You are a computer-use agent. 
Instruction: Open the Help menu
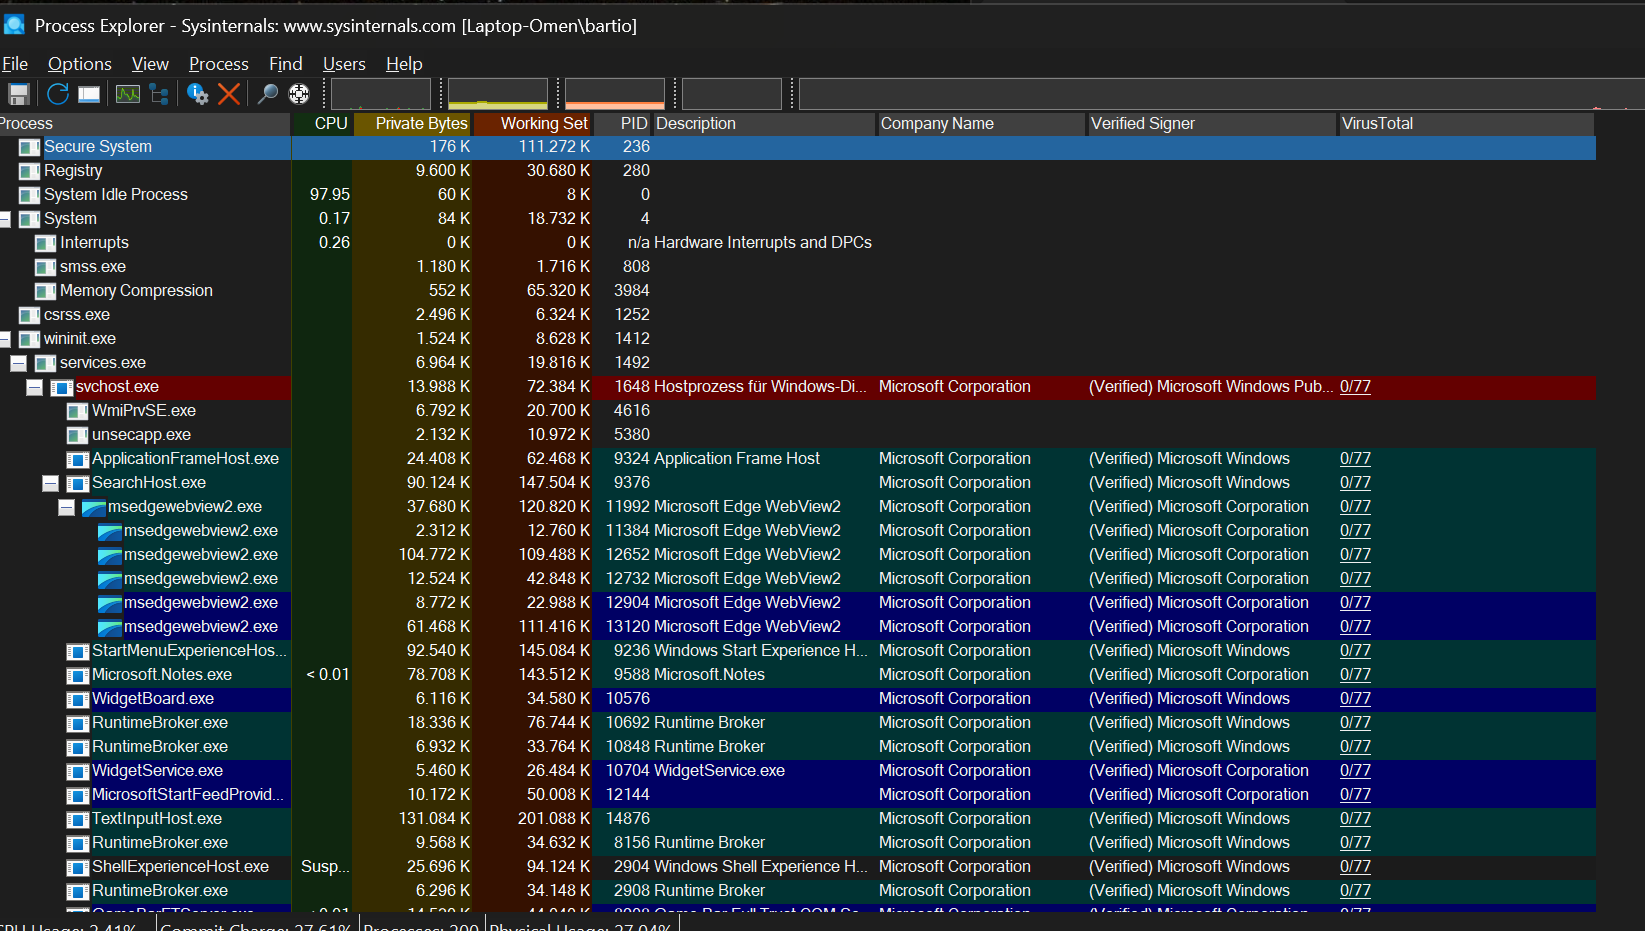tap(404, 64)
